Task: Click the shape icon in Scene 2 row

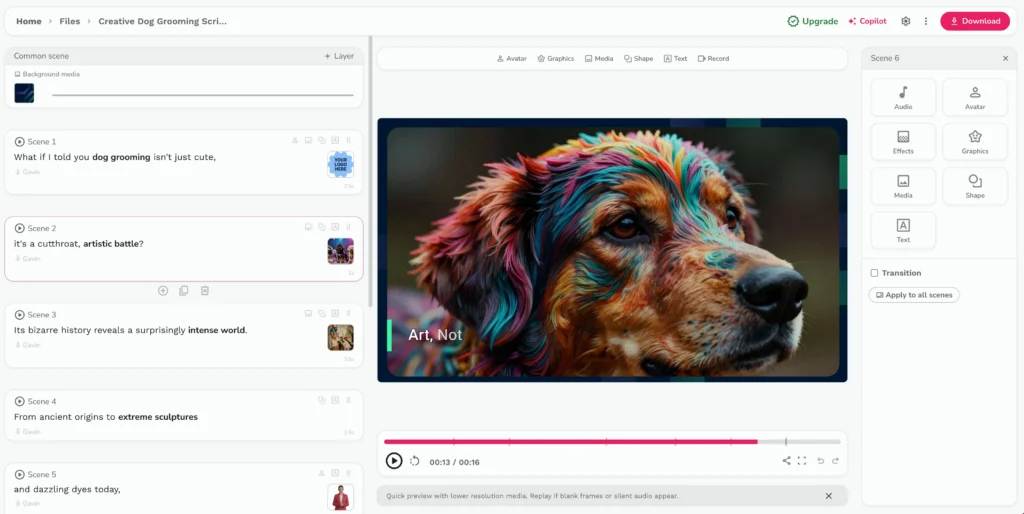Action: point(321,227)
